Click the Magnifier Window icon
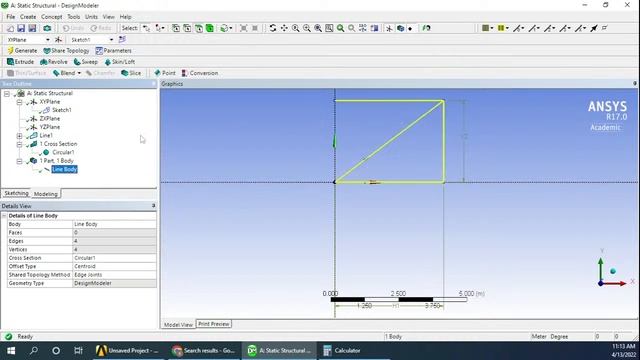The width and height of the screenshot is (640, 360). click(329, 28)
